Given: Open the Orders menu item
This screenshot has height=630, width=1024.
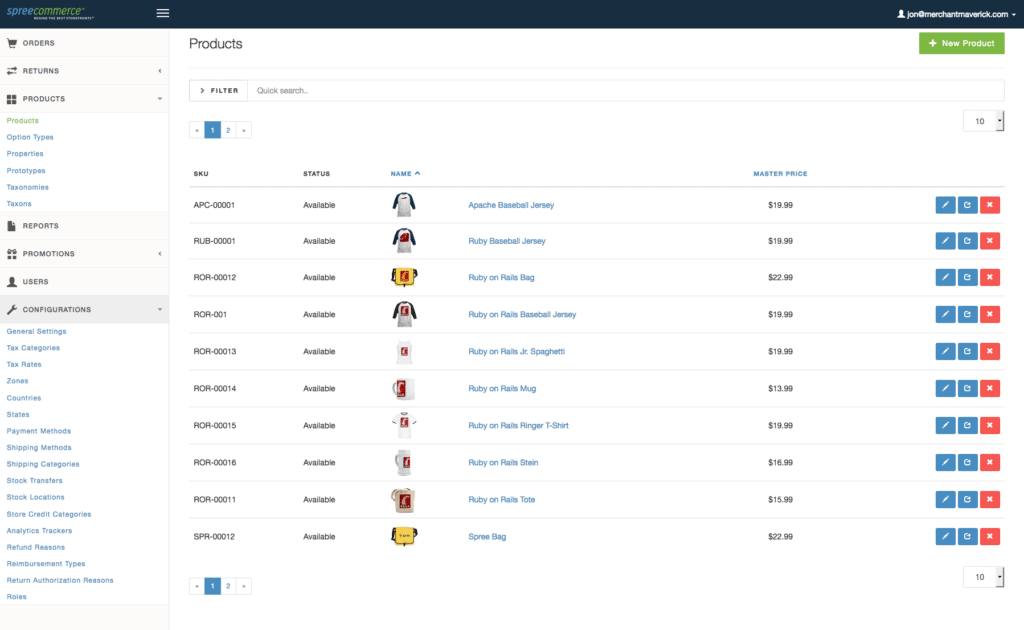Looking at the screenshot, I should (x=84, y=43).
